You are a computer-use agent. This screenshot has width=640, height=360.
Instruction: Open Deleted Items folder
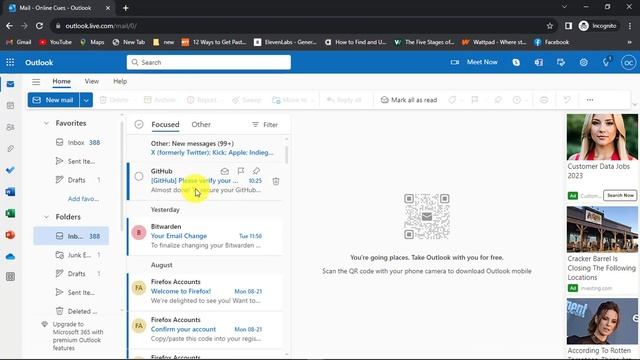(x=76, y=311)
